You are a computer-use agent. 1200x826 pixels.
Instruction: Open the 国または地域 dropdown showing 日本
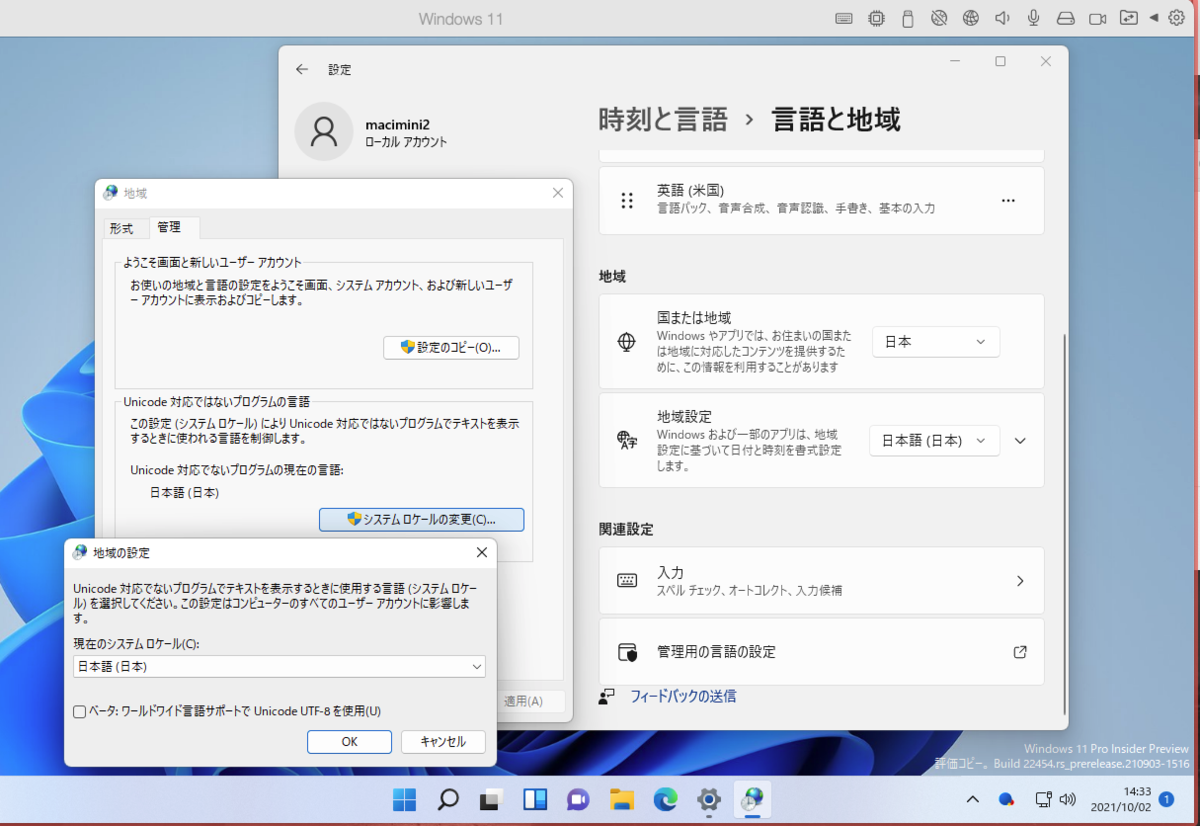pyautogui.click(x=935, y=342)
